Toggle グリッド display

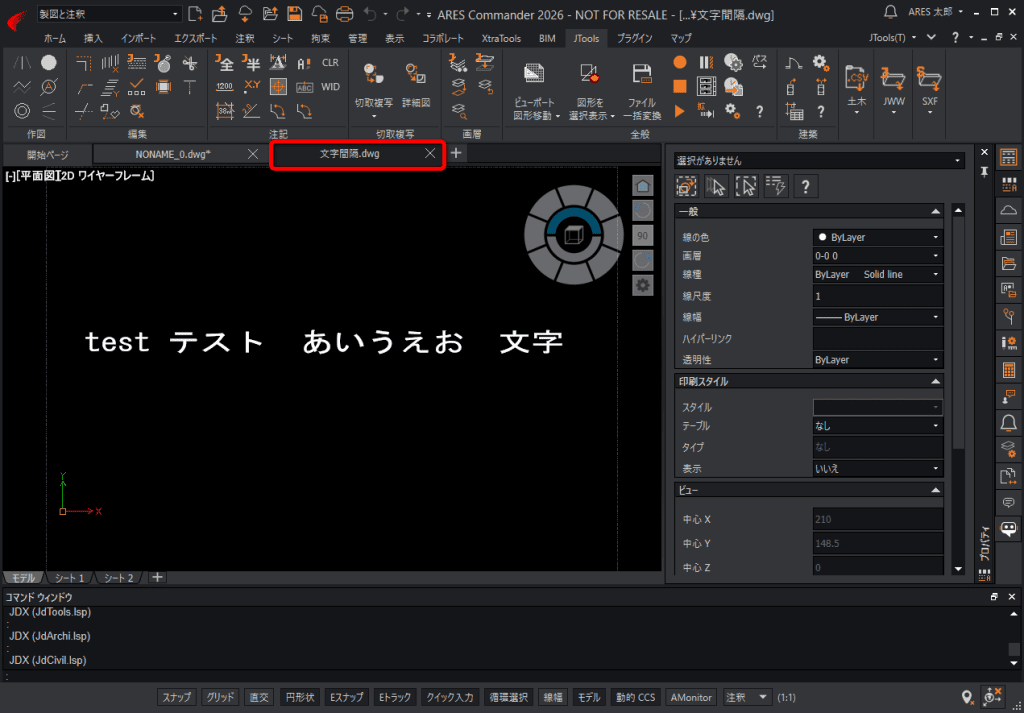coord(221,697)
